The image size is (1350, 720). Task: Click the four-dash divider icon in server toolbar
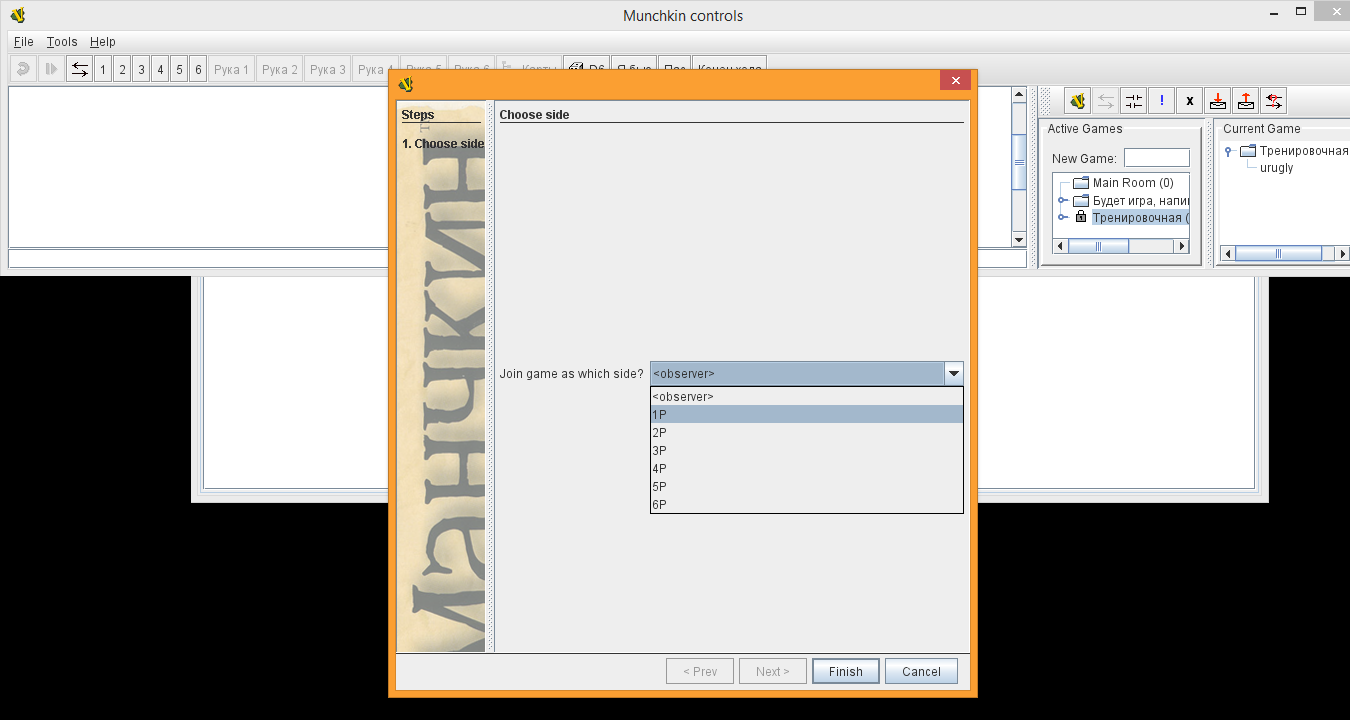[1133, 101]
